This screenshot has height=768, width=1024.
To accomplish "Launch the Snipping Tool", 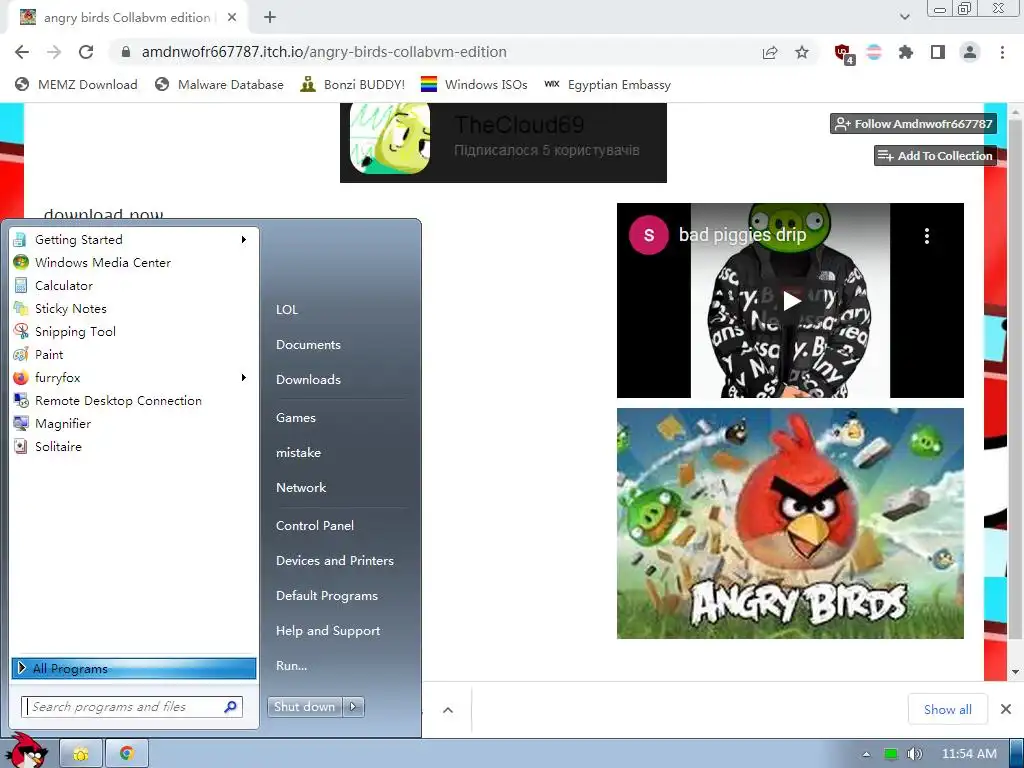I will click(134, 332).
